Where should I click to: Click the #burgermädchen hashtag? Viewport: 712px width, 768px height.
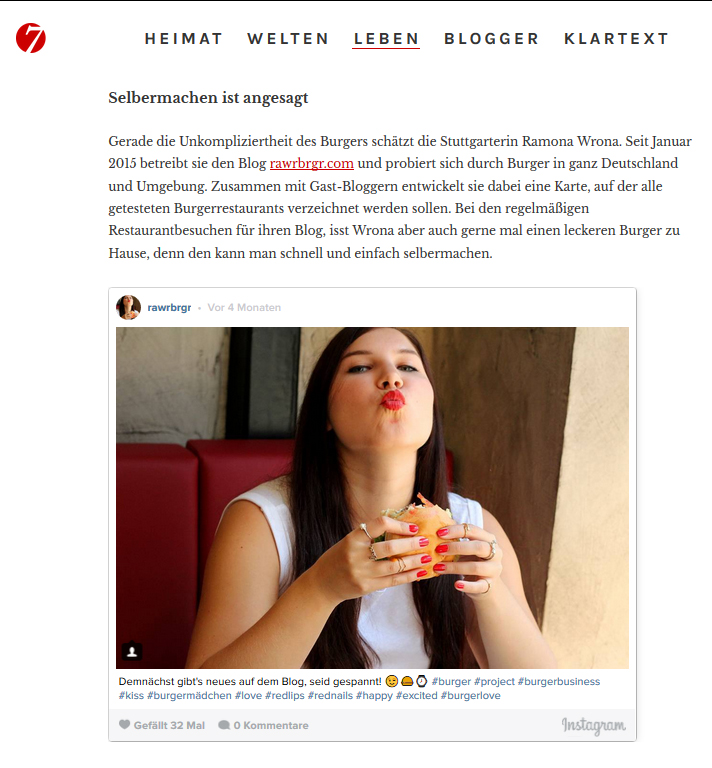[189, 696]
